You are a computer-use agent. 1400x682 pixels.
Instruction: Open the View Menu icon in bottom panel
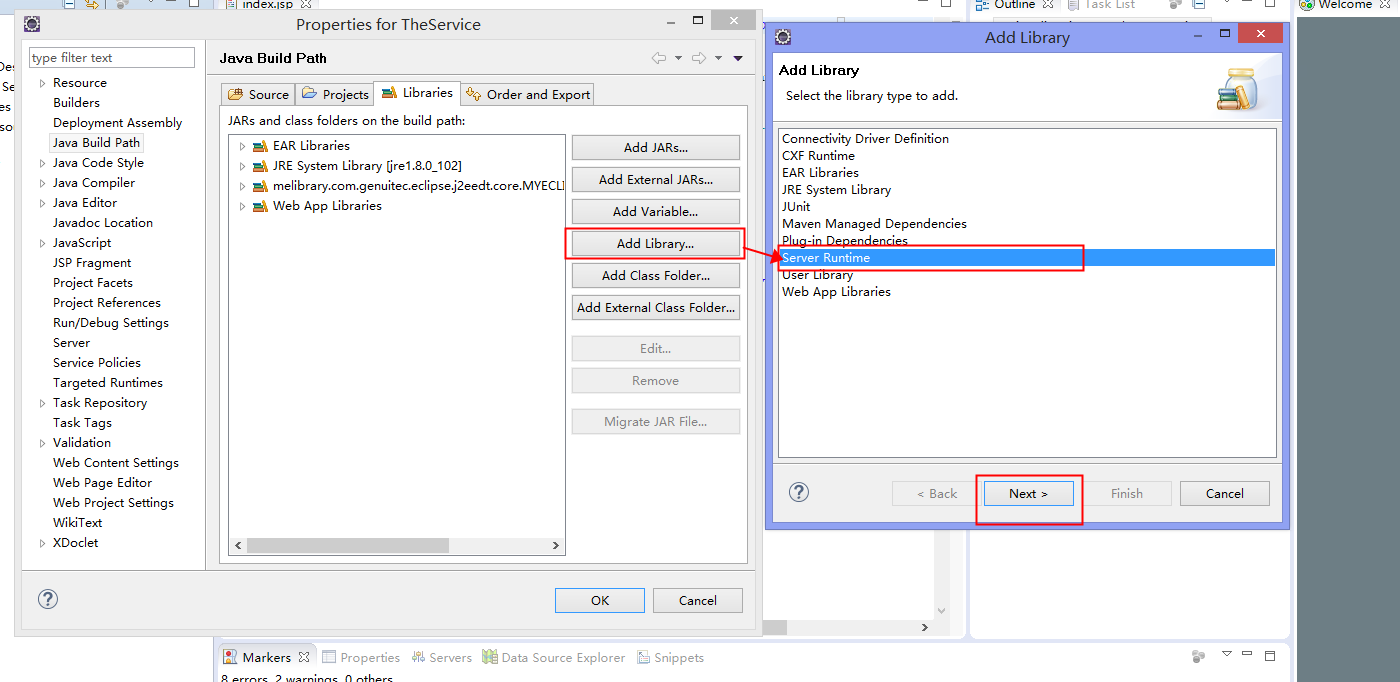coord(1226,655)
